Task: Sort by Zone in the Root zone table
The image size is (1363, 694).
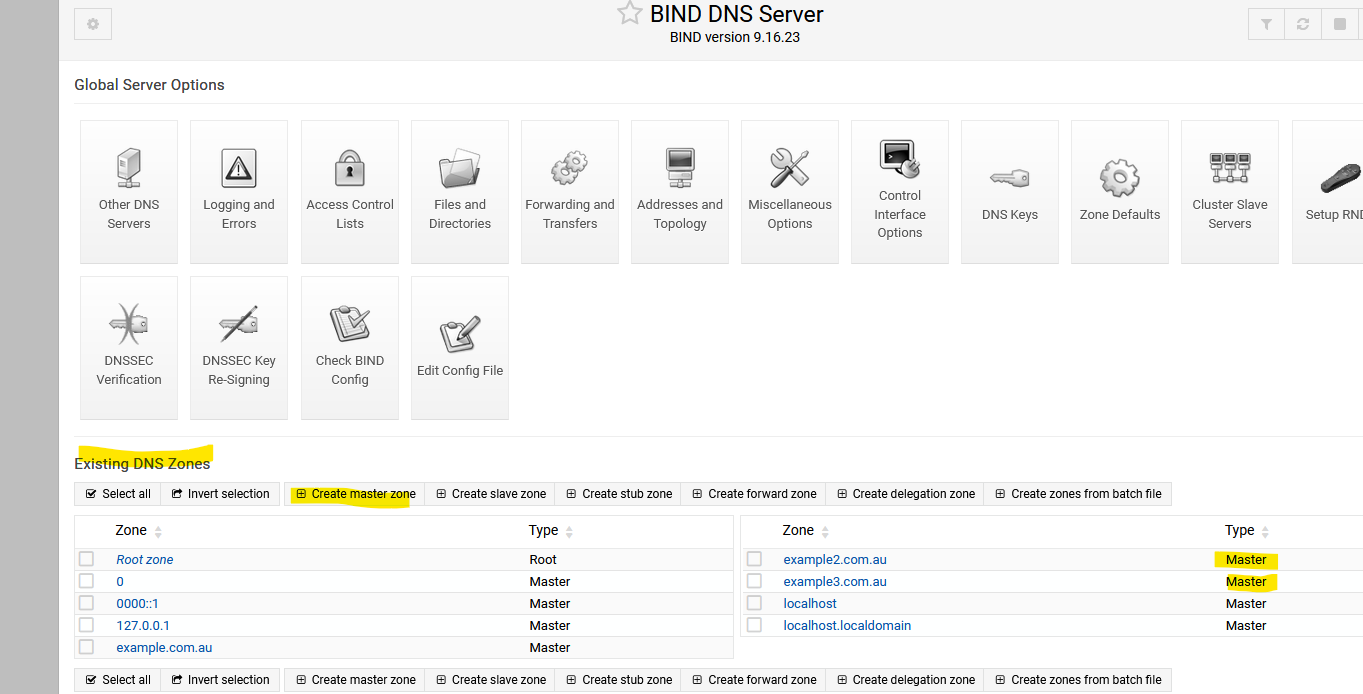Action: tap(139, 531)
